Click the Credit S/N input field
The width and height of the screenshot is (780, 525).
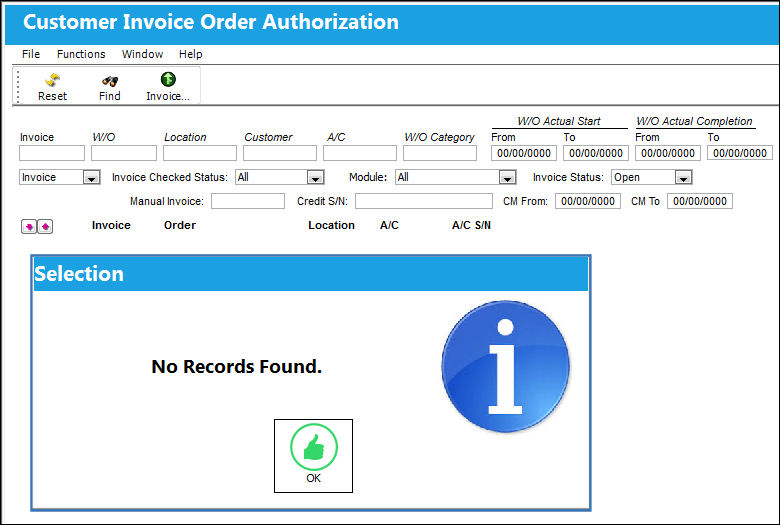[x=424, y=202]
